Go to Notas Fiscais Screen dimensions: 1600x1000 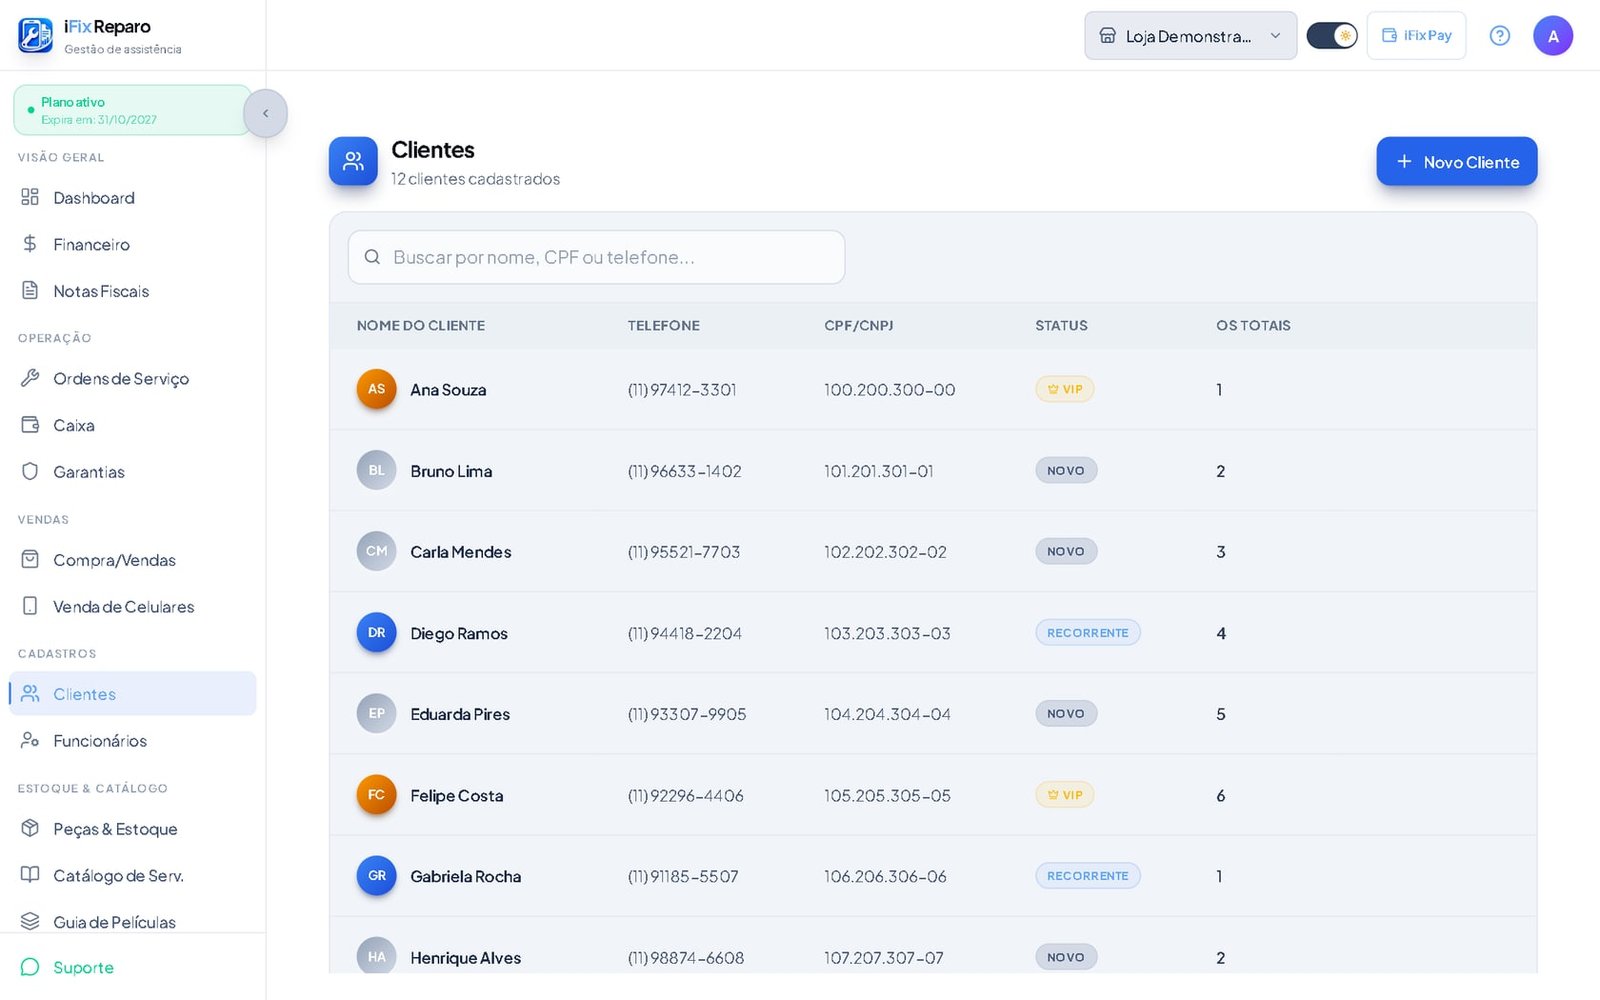(x=133, y=291)
